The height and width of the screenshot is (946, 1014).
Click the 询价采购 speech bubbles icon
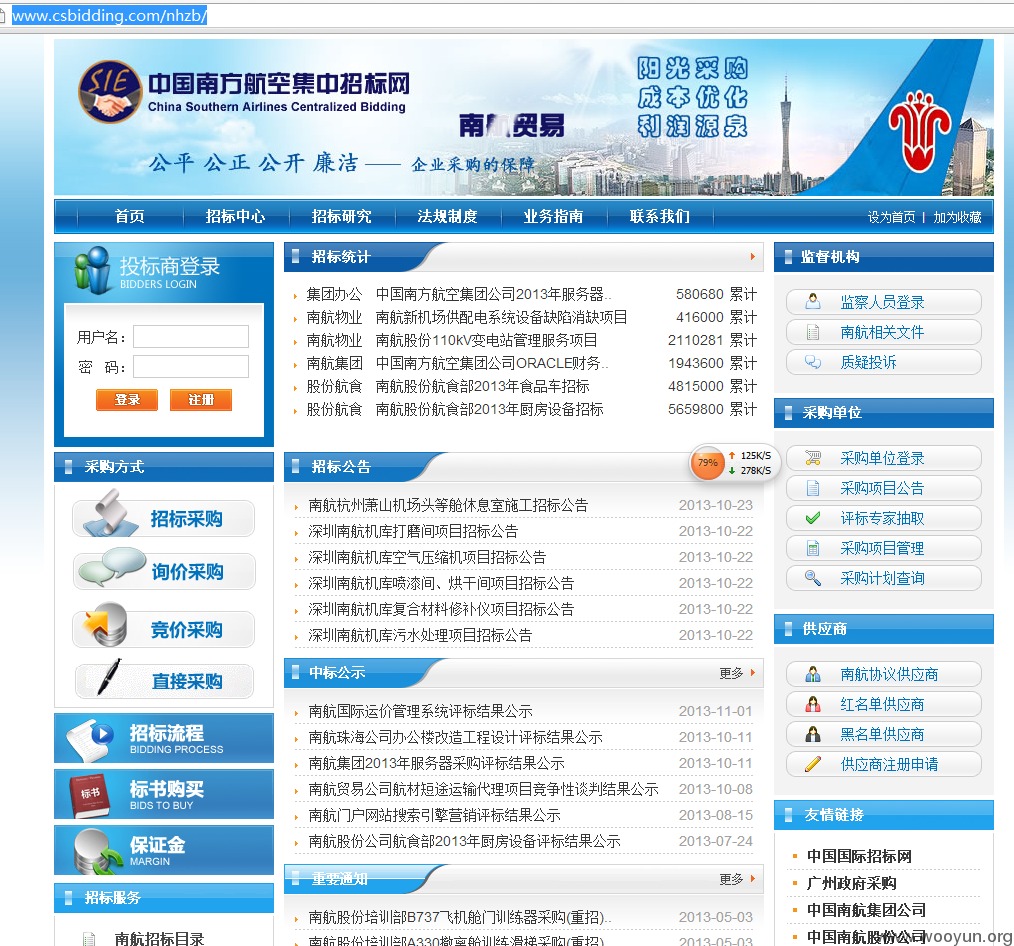111,566
